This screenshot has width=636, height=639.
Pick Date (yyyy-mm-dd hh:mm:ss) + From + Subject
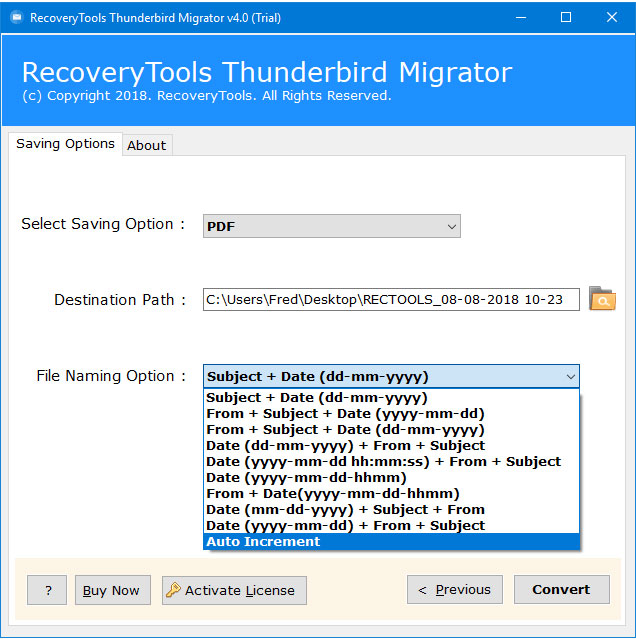391,461
